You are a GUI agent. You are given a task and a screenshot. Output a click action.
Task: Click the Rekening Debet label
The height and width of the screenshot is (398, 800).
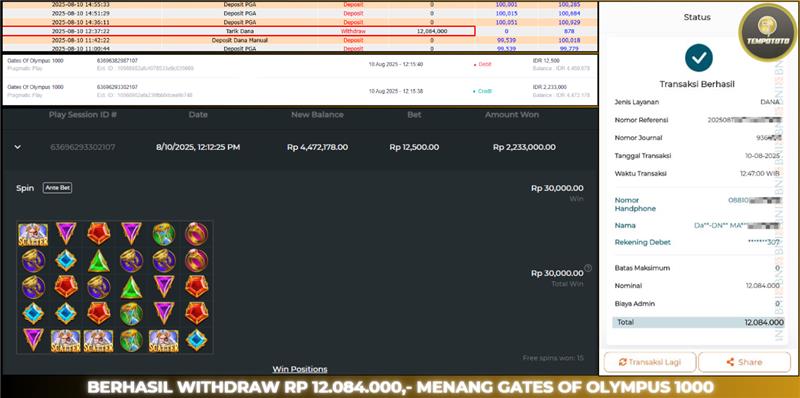click(642, 242)
